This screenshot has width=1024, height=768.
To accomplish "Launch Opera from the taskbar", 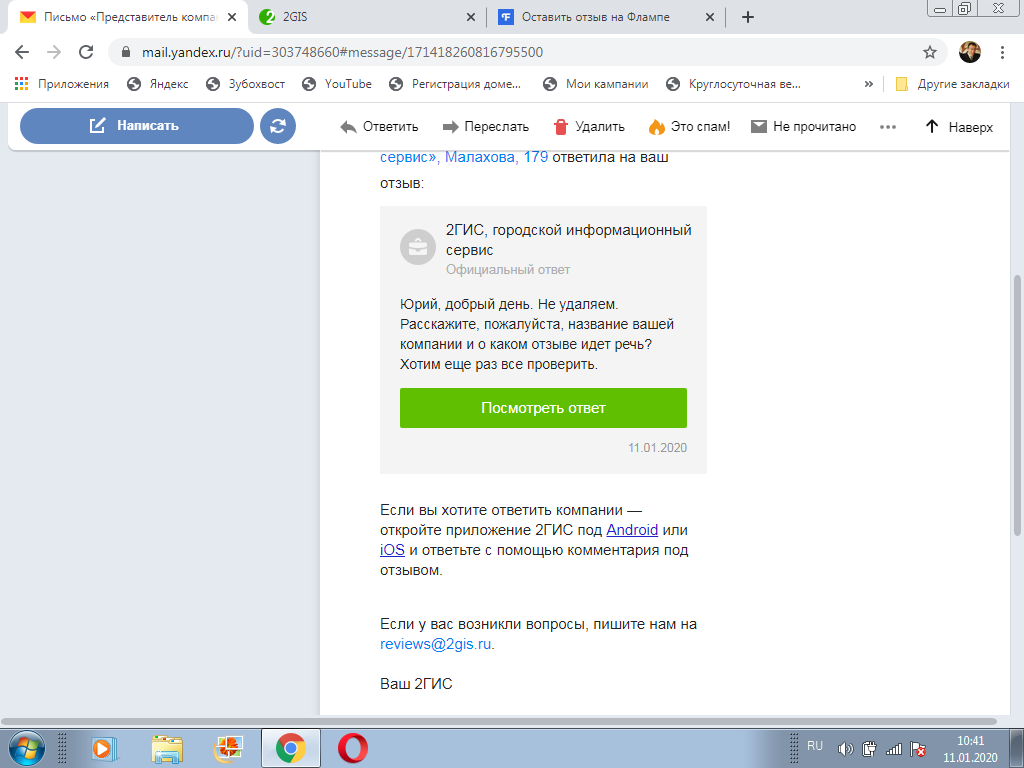I will click(353, 748).
